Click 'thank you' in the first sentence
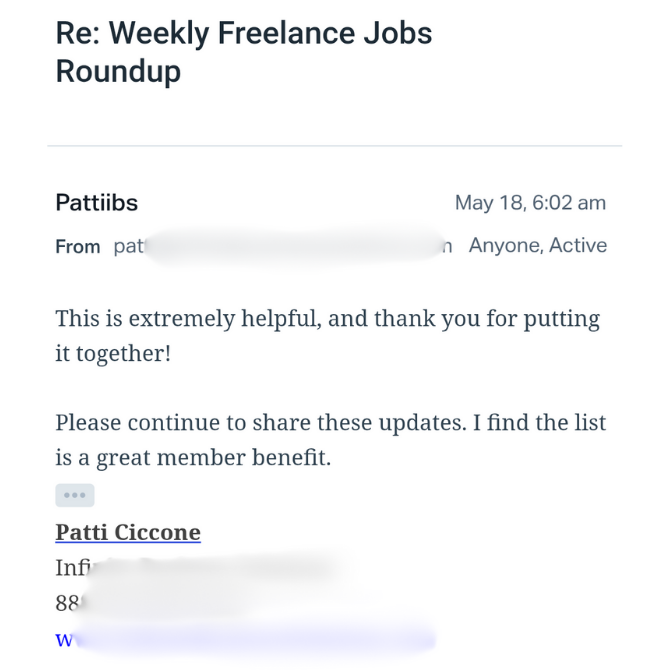 pyautogui.click(x=422, y=319)
